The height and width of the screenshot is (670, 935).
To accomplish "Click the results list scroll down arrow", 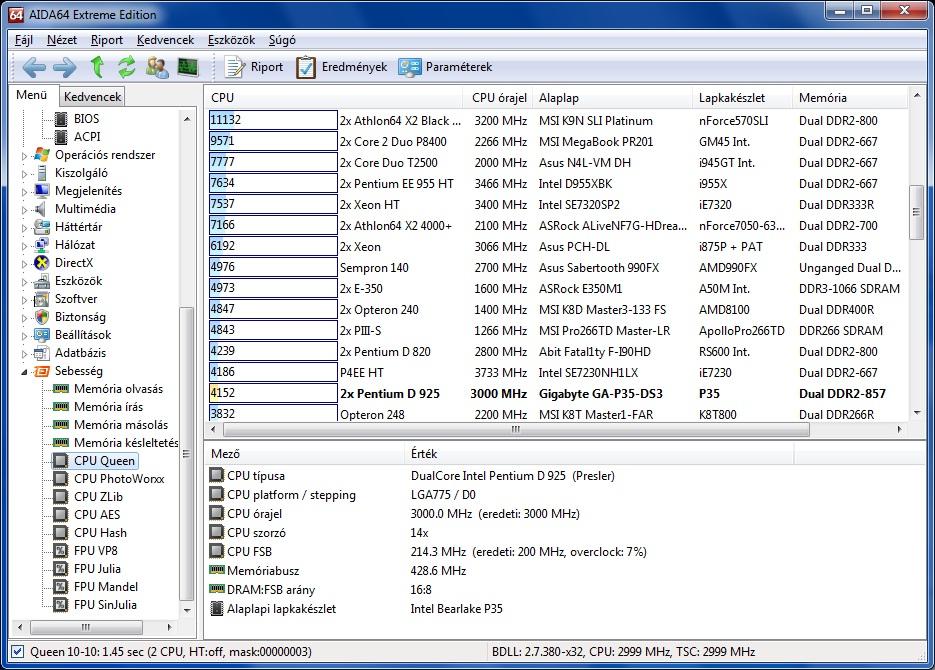I will pyautogui.click(x=917, y=412).
